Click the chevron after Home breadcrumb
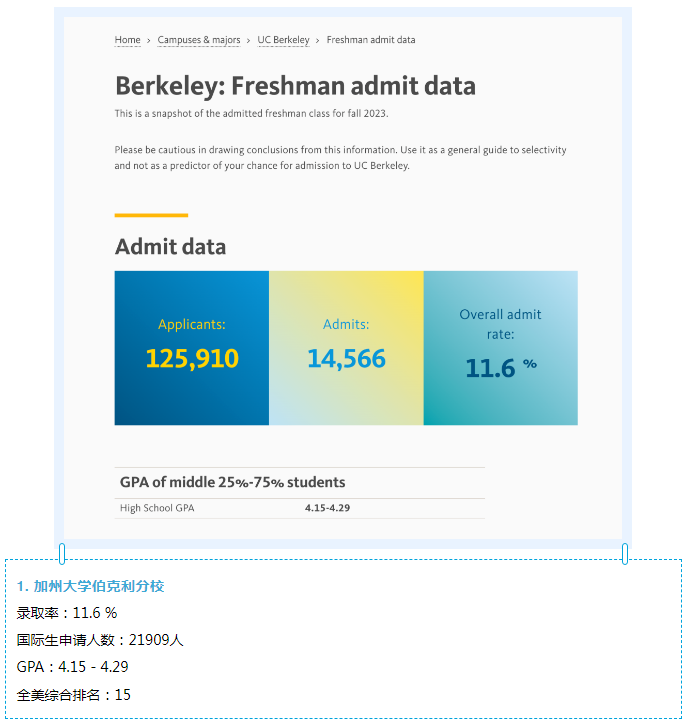The height and width of the screenshot is (723, 688). coord(148,41)
